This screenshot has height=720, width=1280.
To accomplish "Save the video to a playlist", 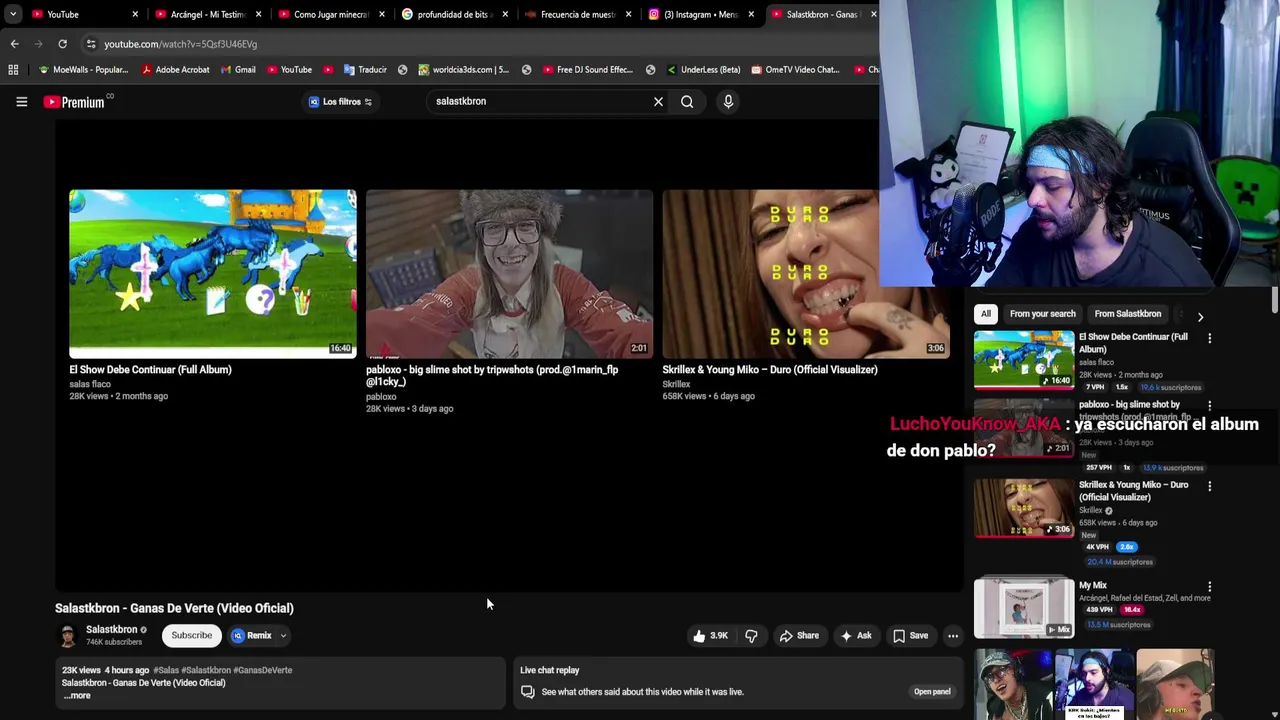I will tap(910, 636).
